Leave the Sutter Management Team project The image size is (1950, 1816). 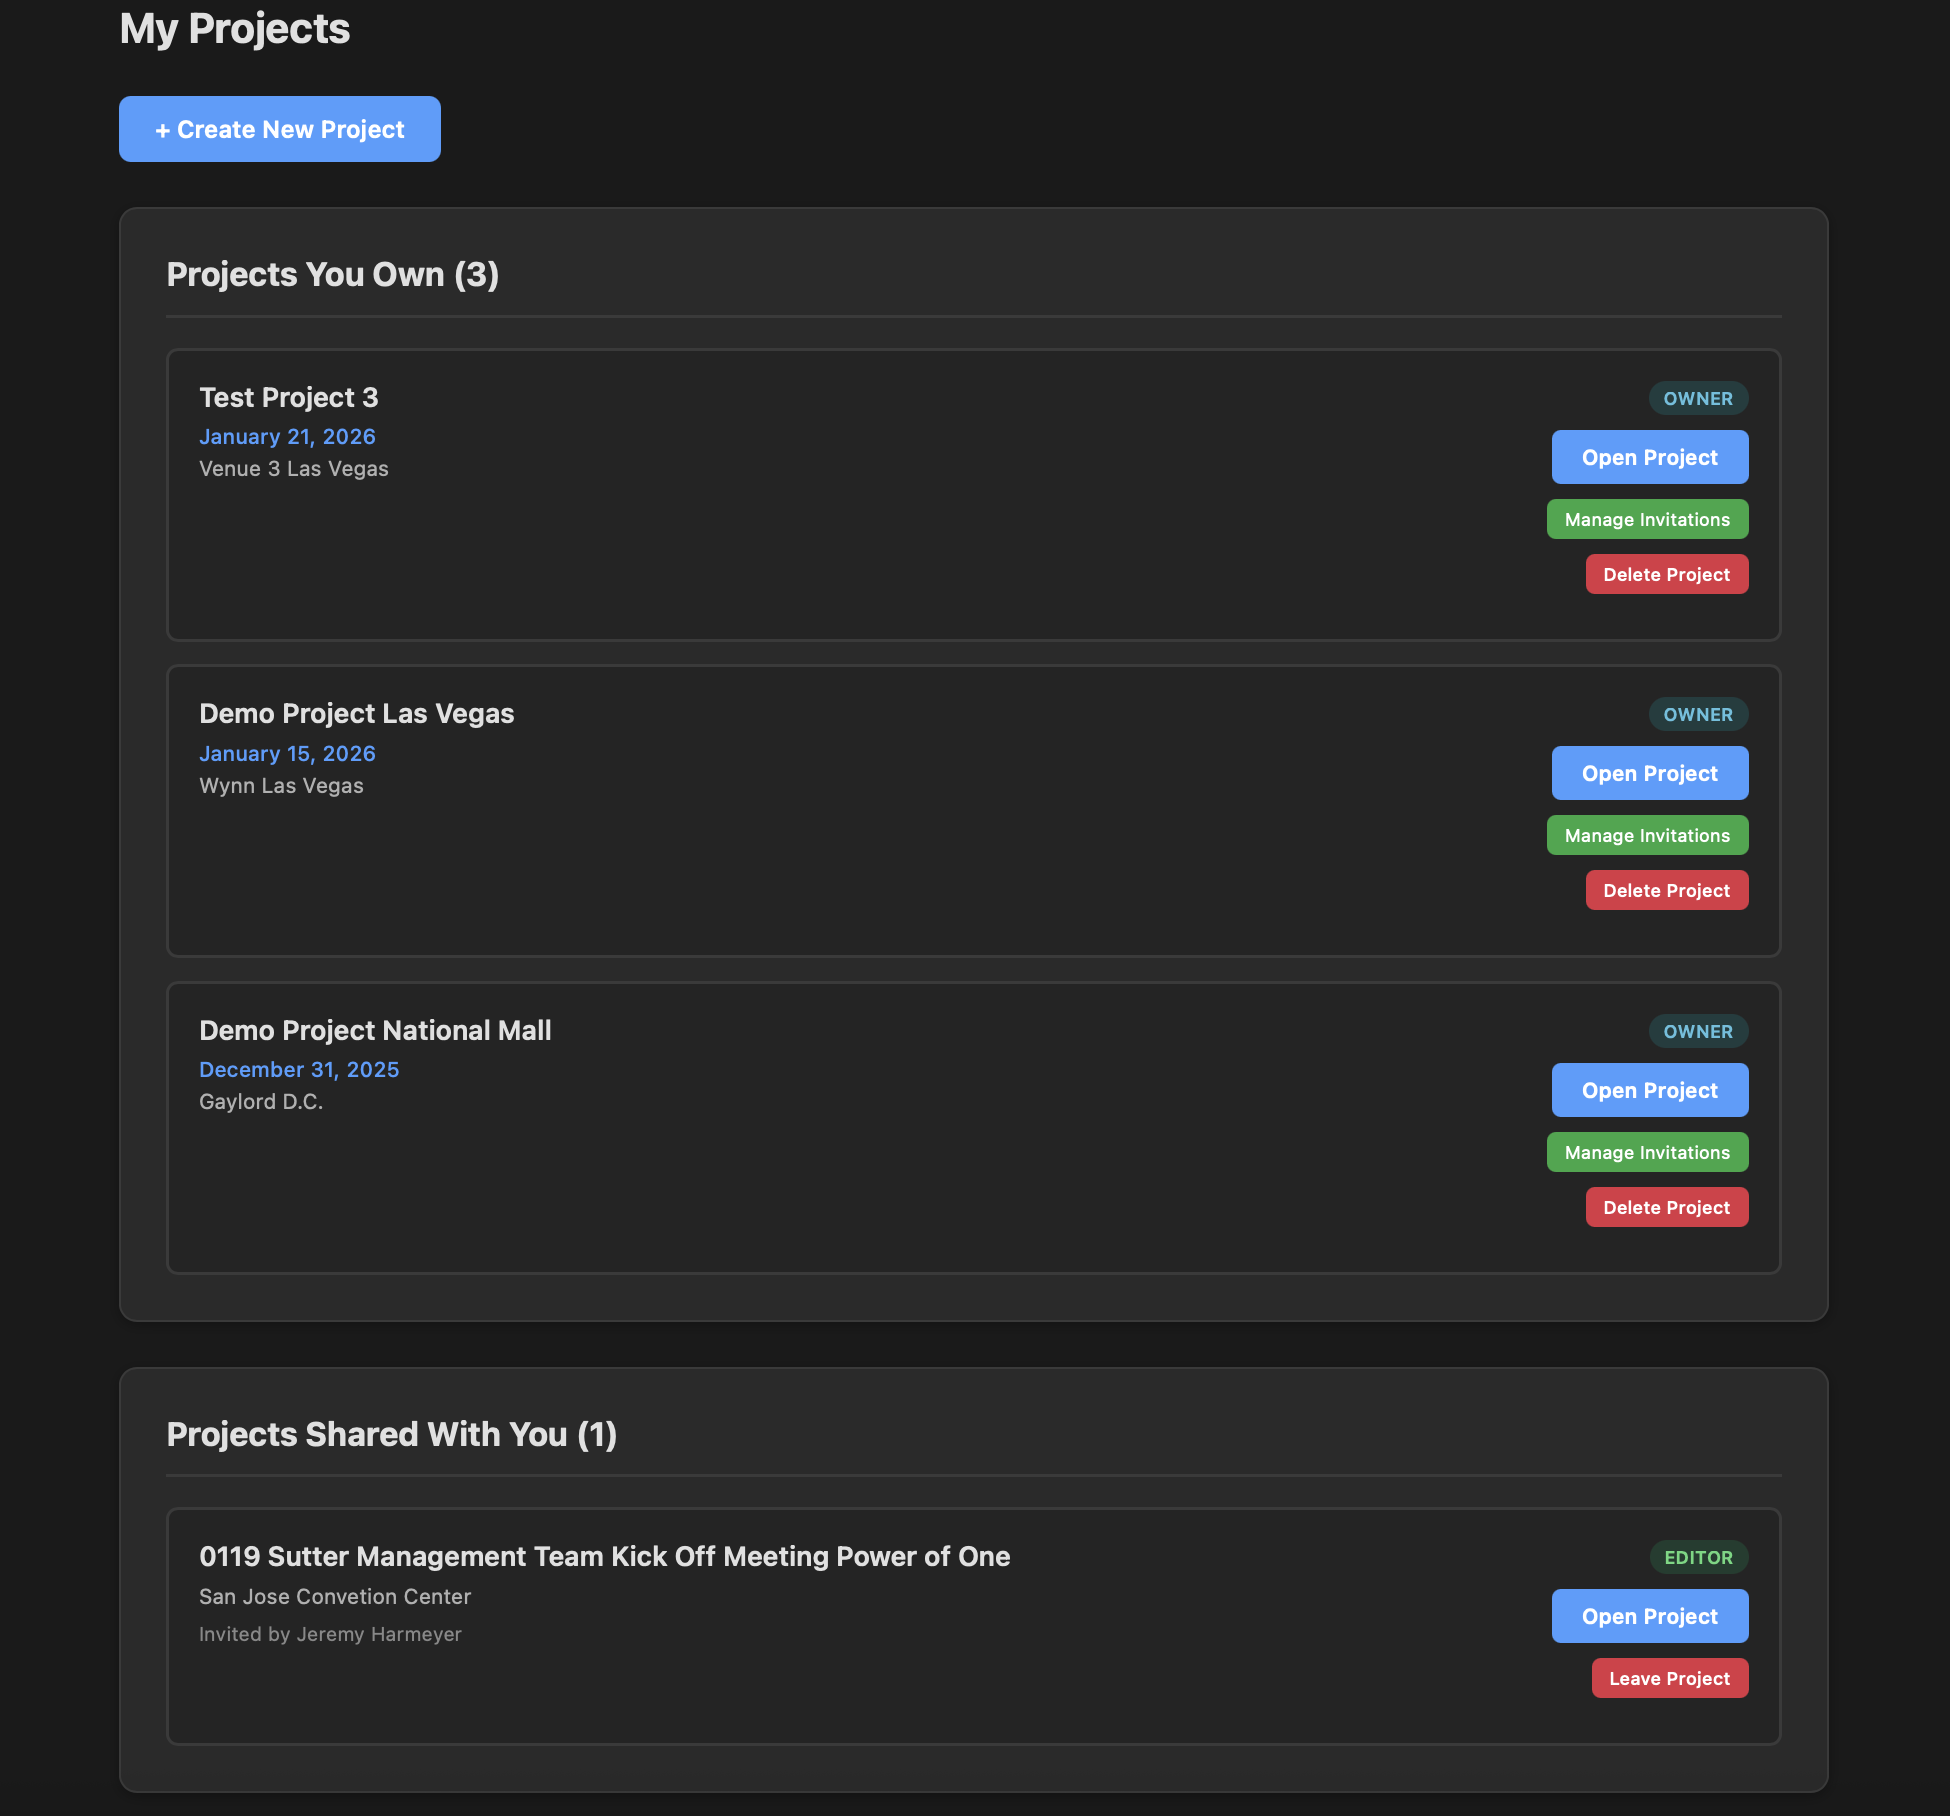[x=1669, y=1678]
